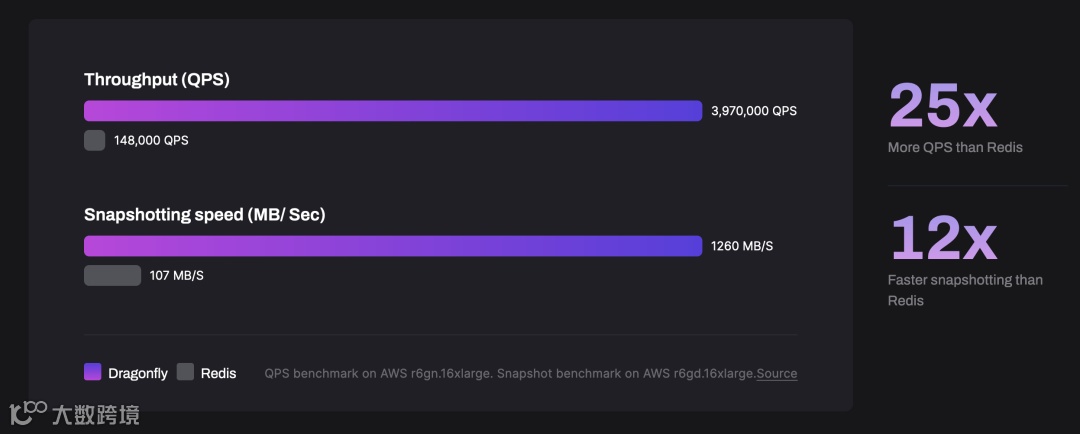Click the watermark logo icon at bottom-left

click(x=28, y=411)
